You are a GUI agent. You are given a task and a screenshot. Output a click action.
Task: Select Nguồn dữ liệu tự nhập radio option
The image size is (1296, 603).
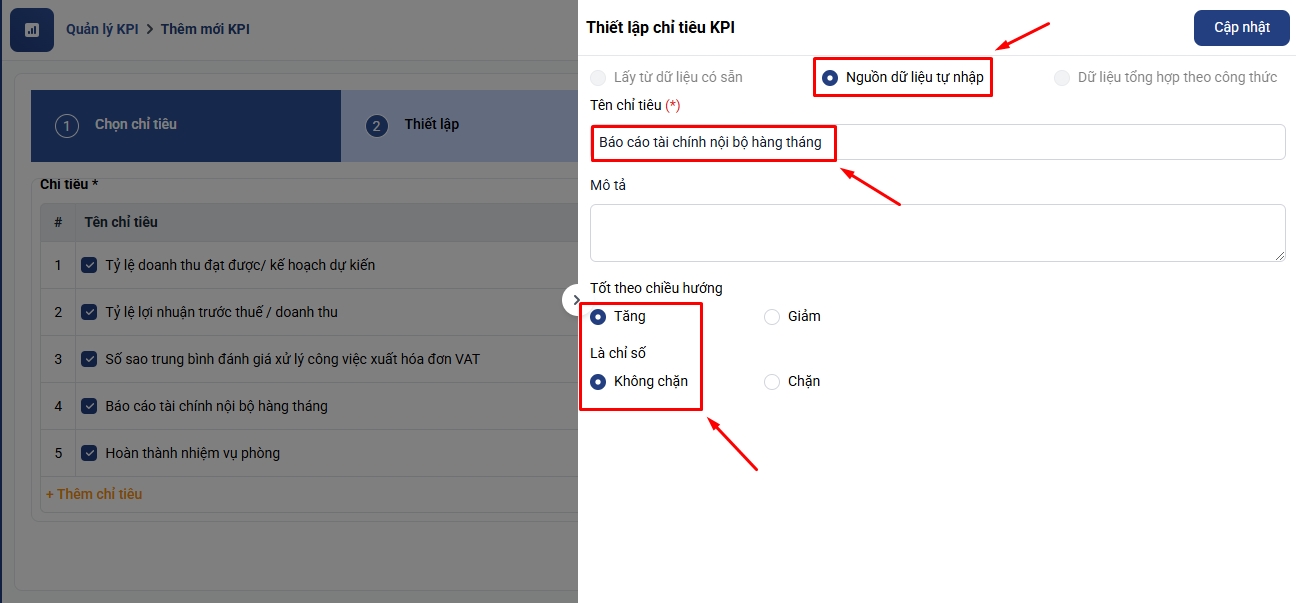[830, 78]
